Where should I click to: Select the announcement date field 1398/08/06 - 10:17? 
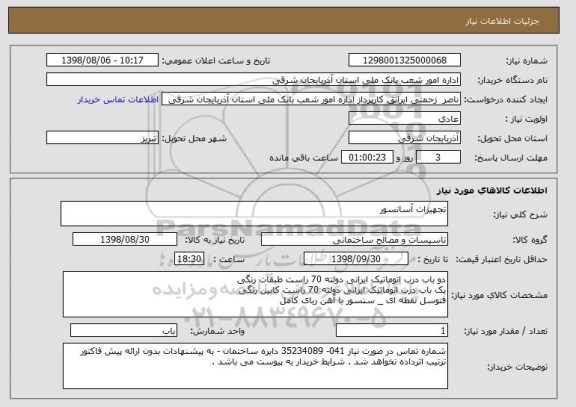pyautogui.click(x=102, y=60)
